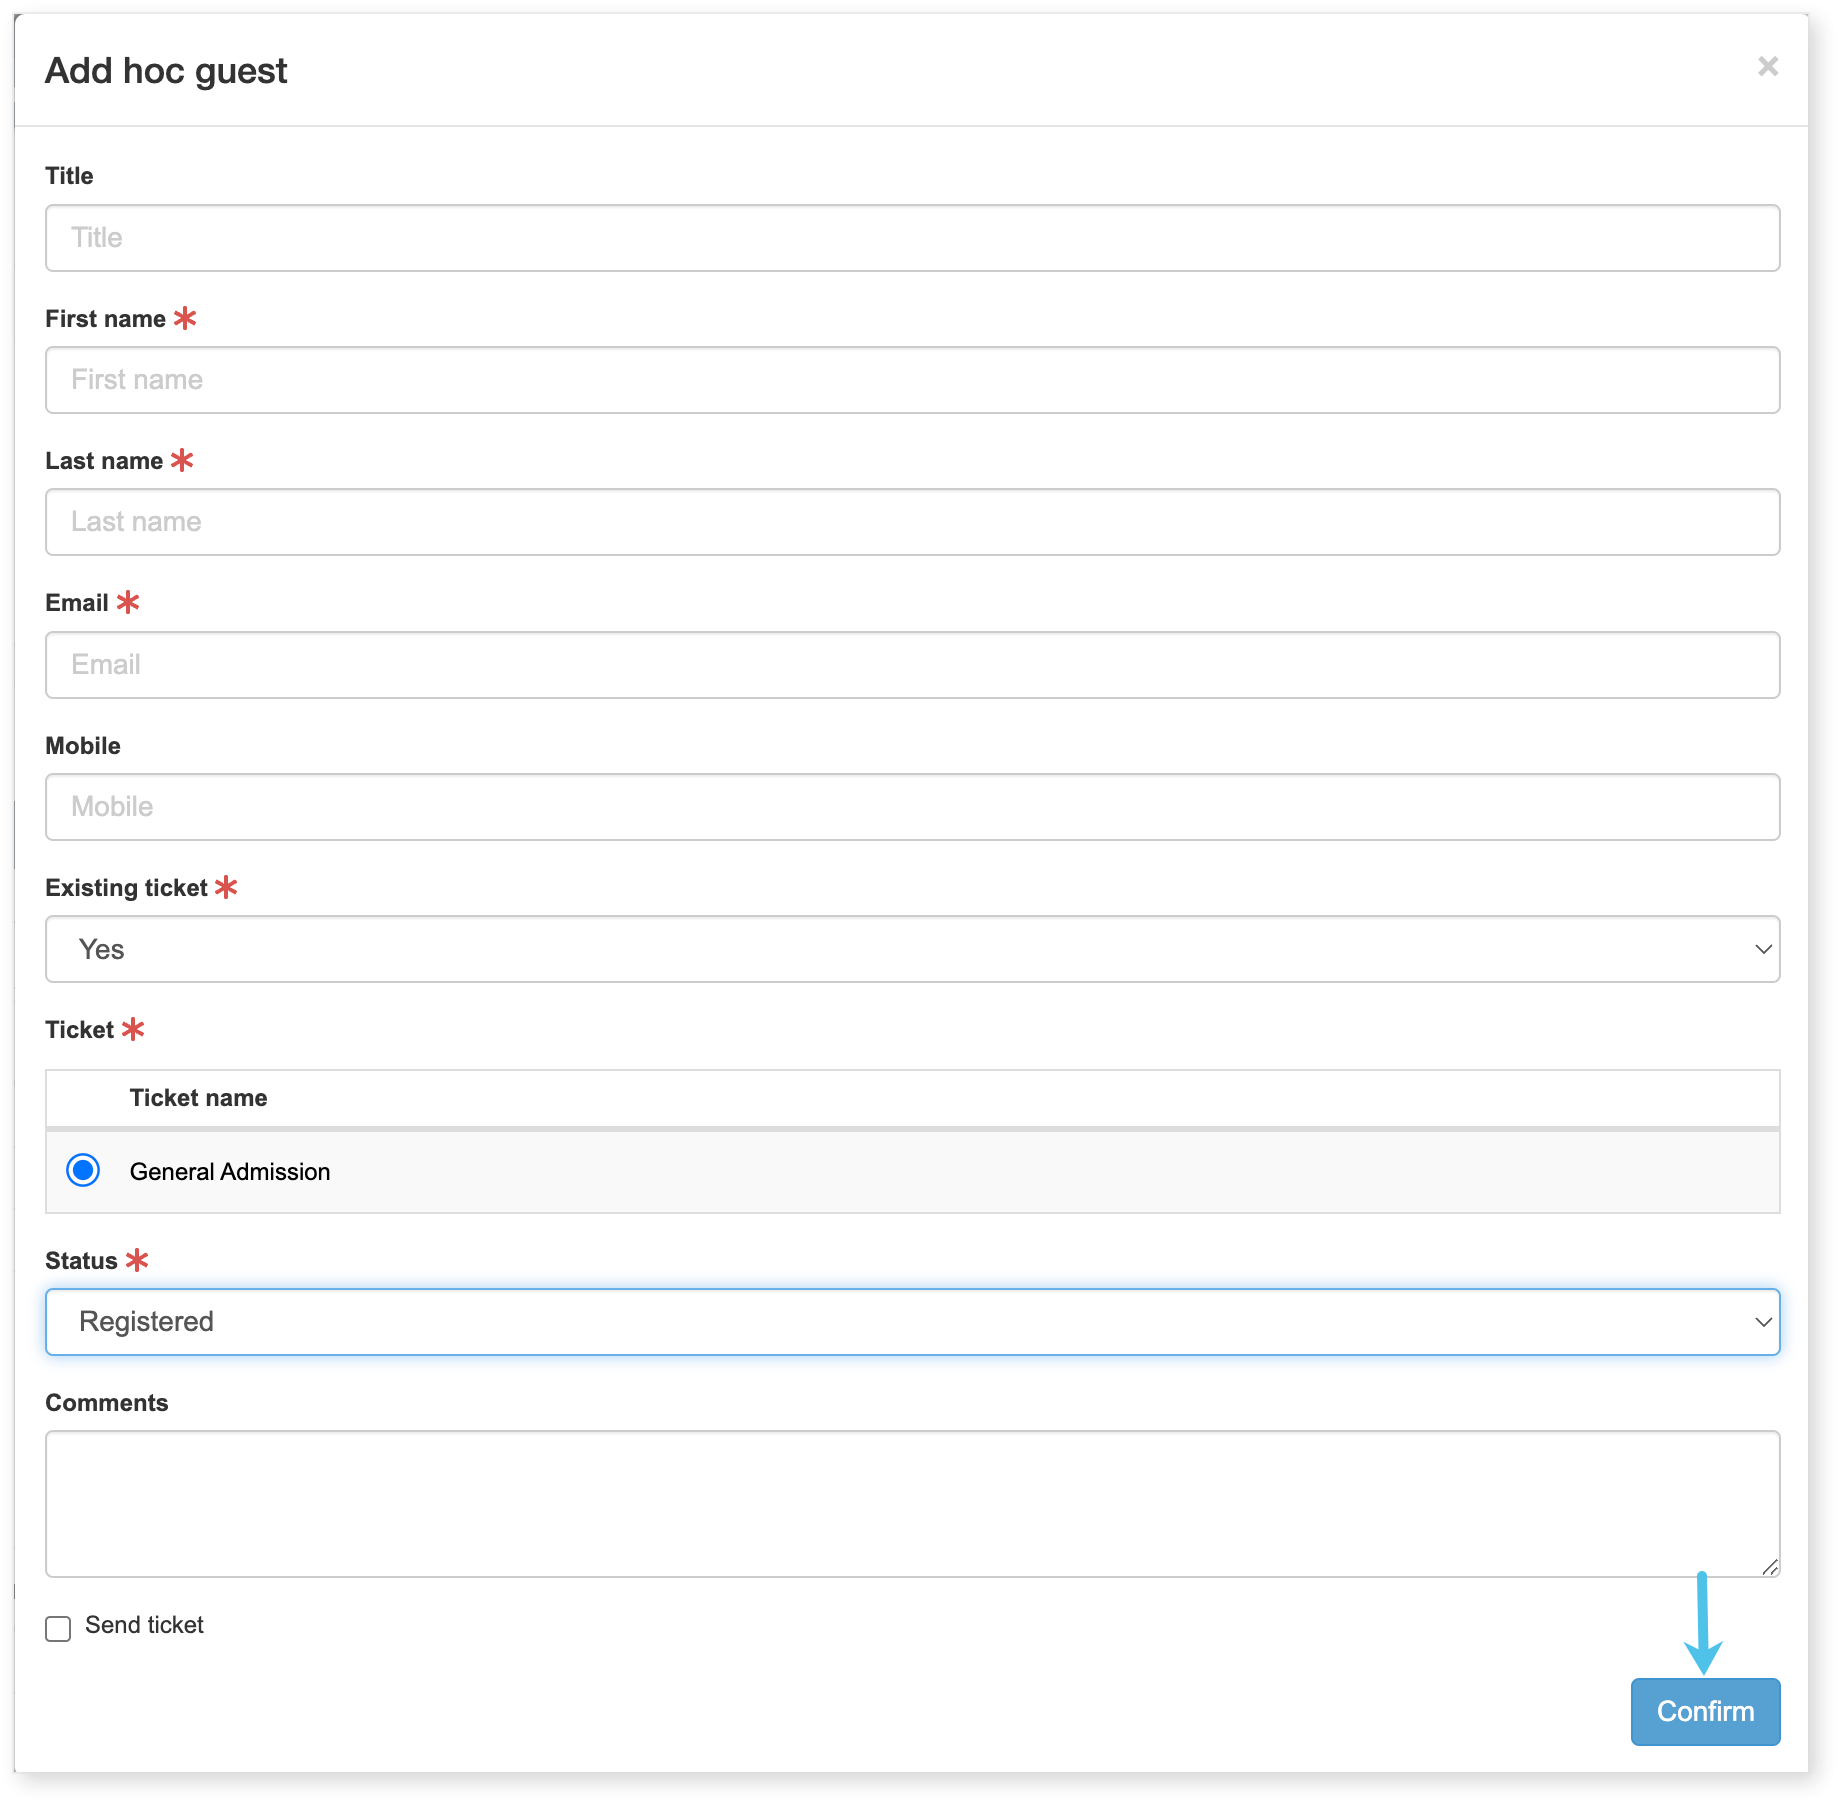Click inside the Comments text area
Image resolution: width=1838 pixels, height=1802 pixels.
click(x=912, y=1504)
